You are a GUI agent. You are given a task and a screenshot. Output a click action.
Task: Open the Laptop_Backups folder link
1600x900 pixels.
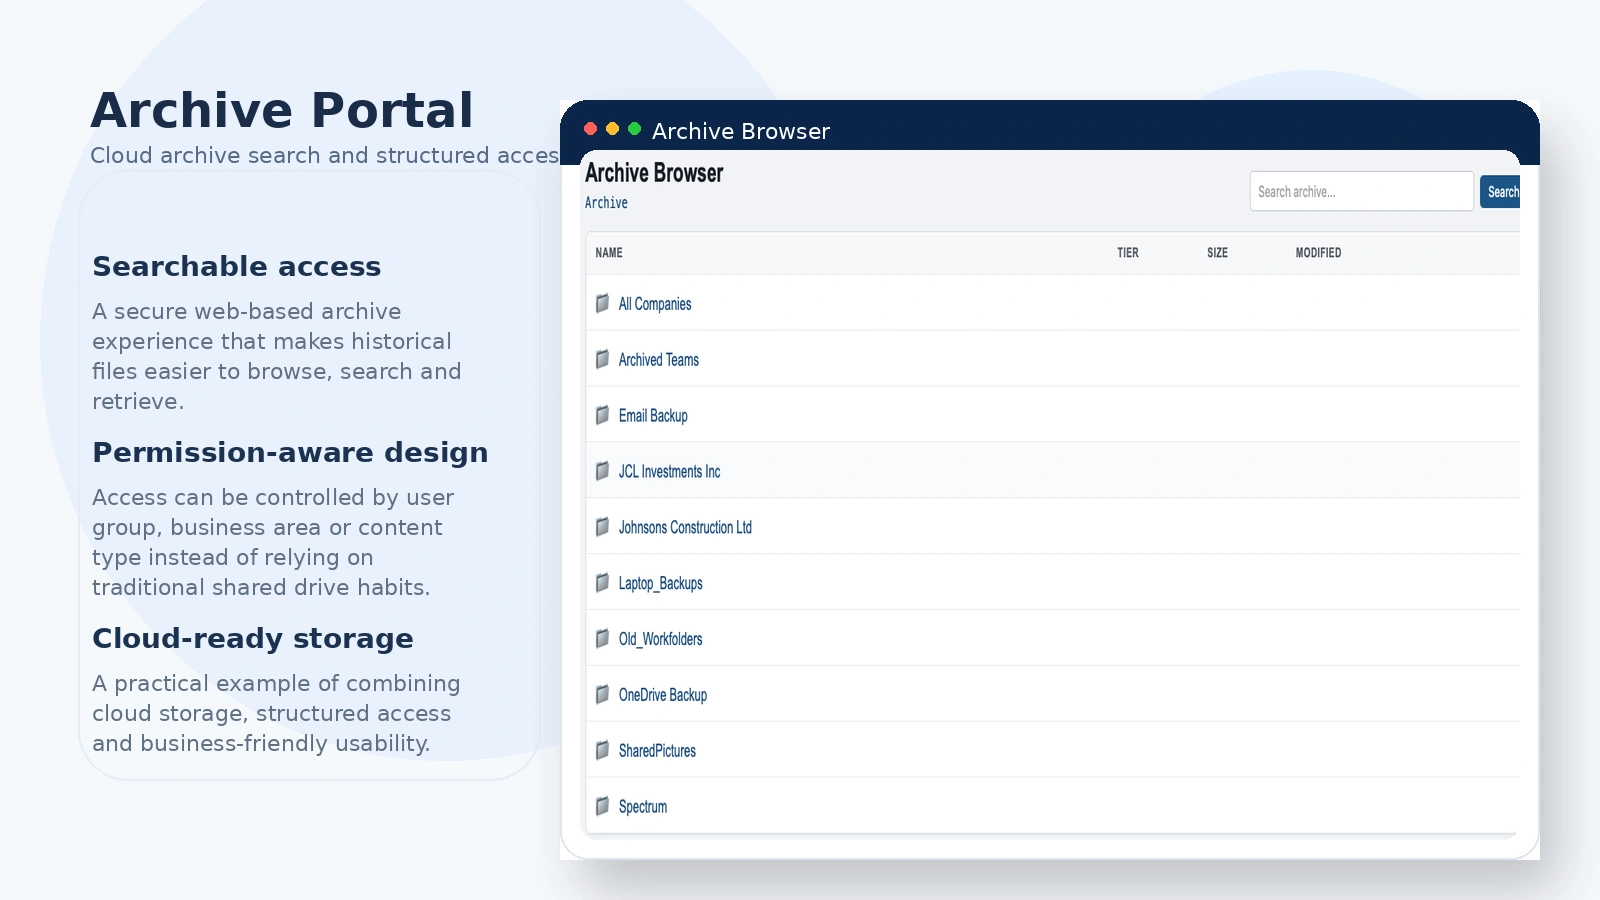click(x=660, y=584)
